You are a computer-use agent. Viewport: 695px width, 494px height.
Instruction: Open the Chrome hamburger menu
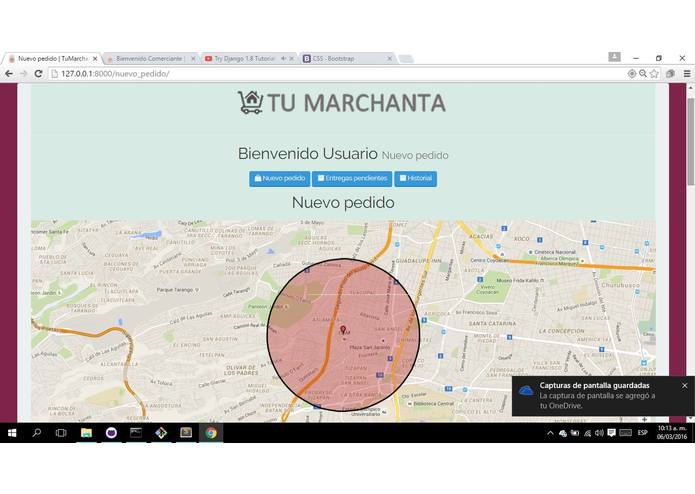687,74
